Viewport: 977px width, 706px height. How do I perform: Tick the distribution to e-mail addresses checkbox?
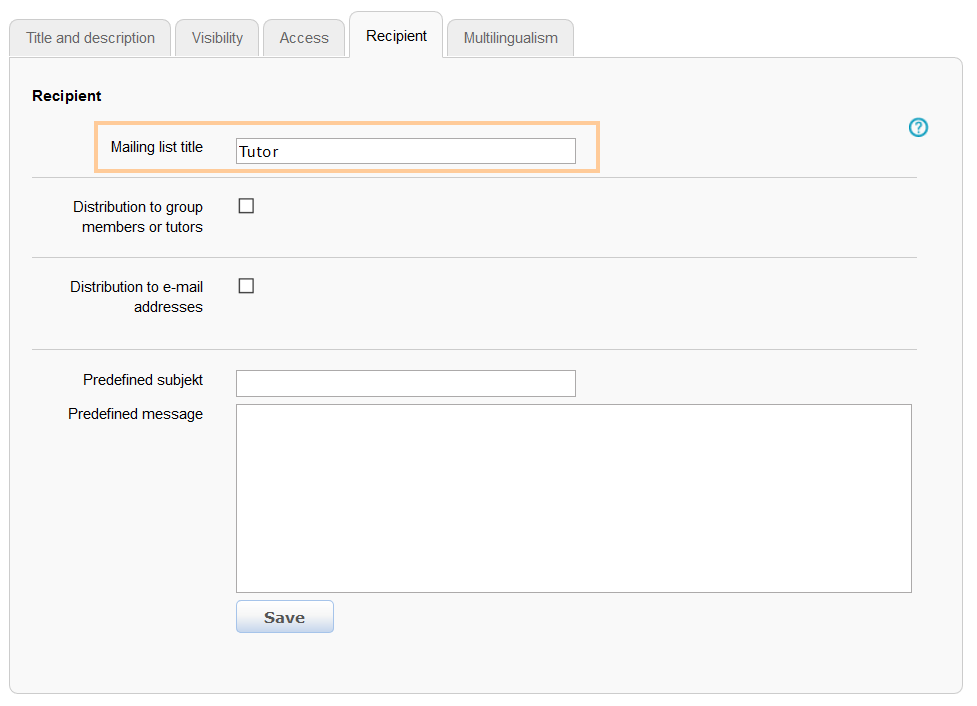tap(246, 286)
